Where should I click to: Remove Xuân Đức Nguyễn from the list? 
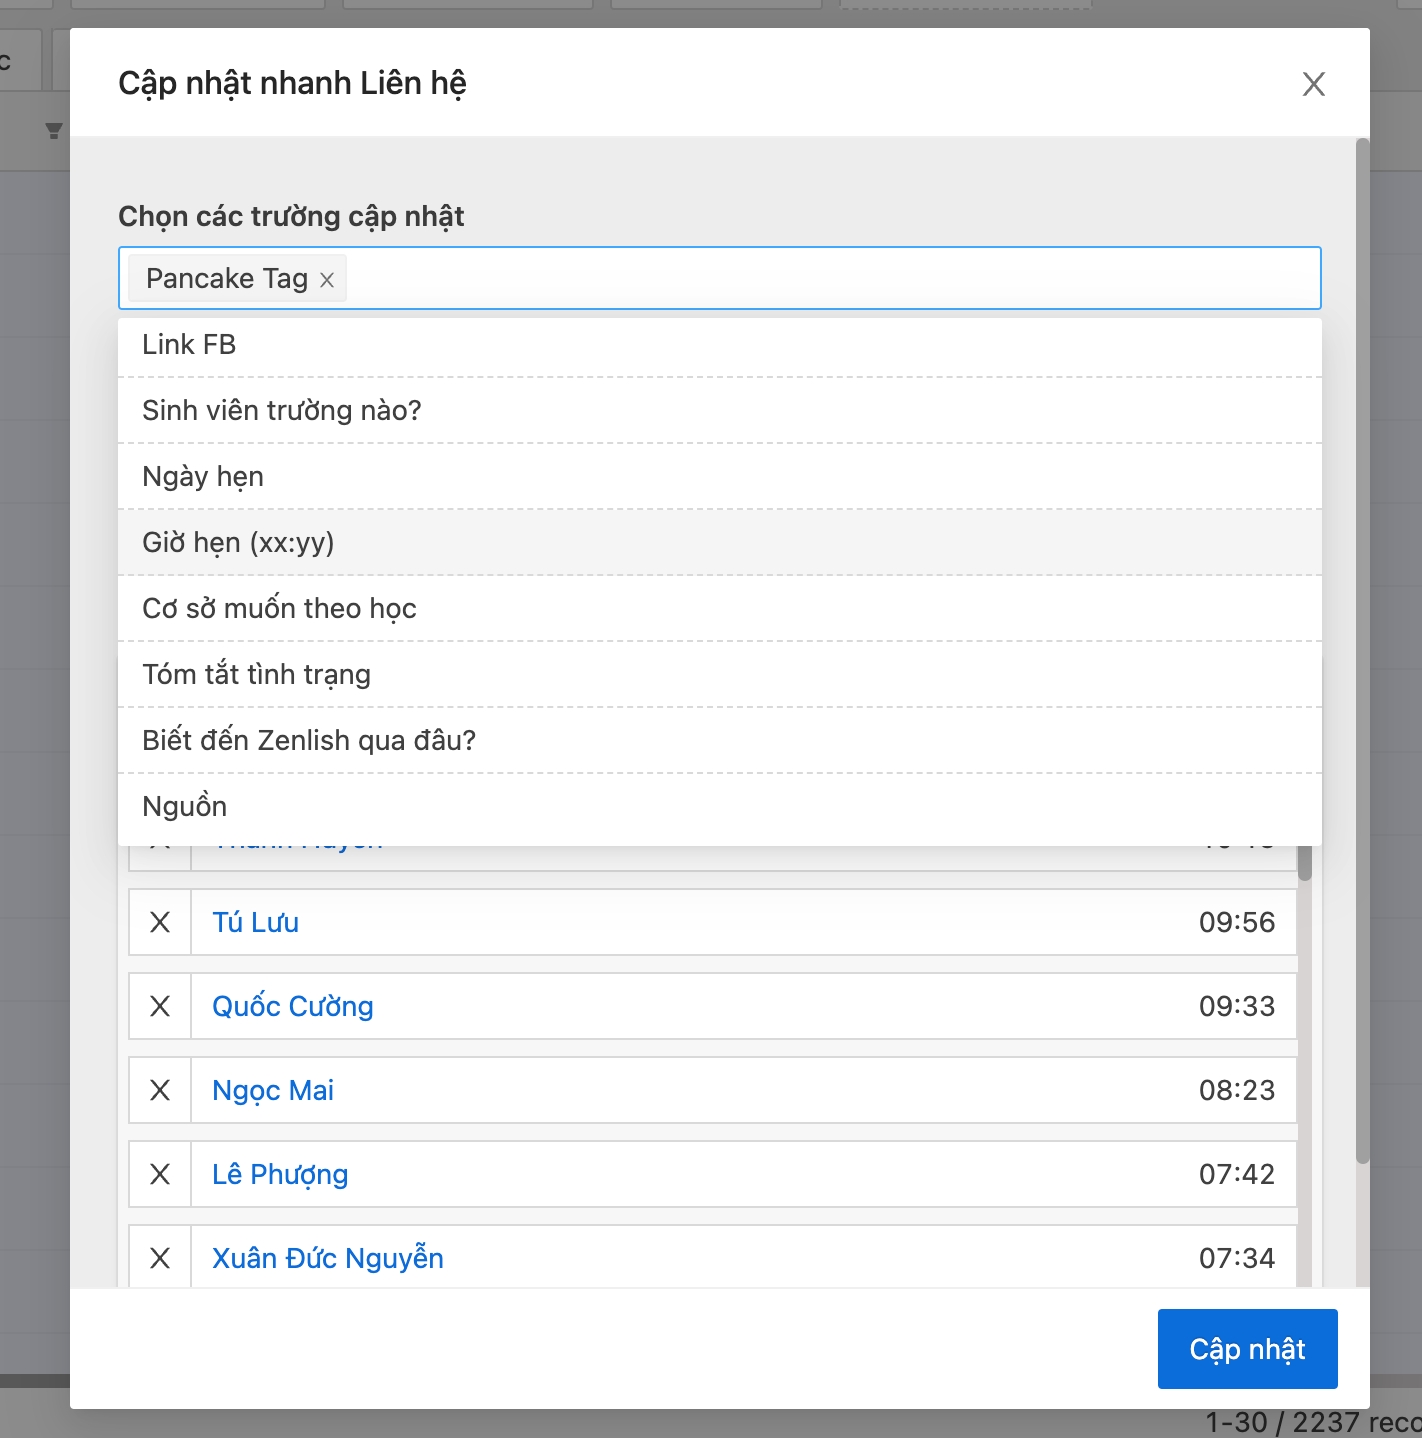160,1258
